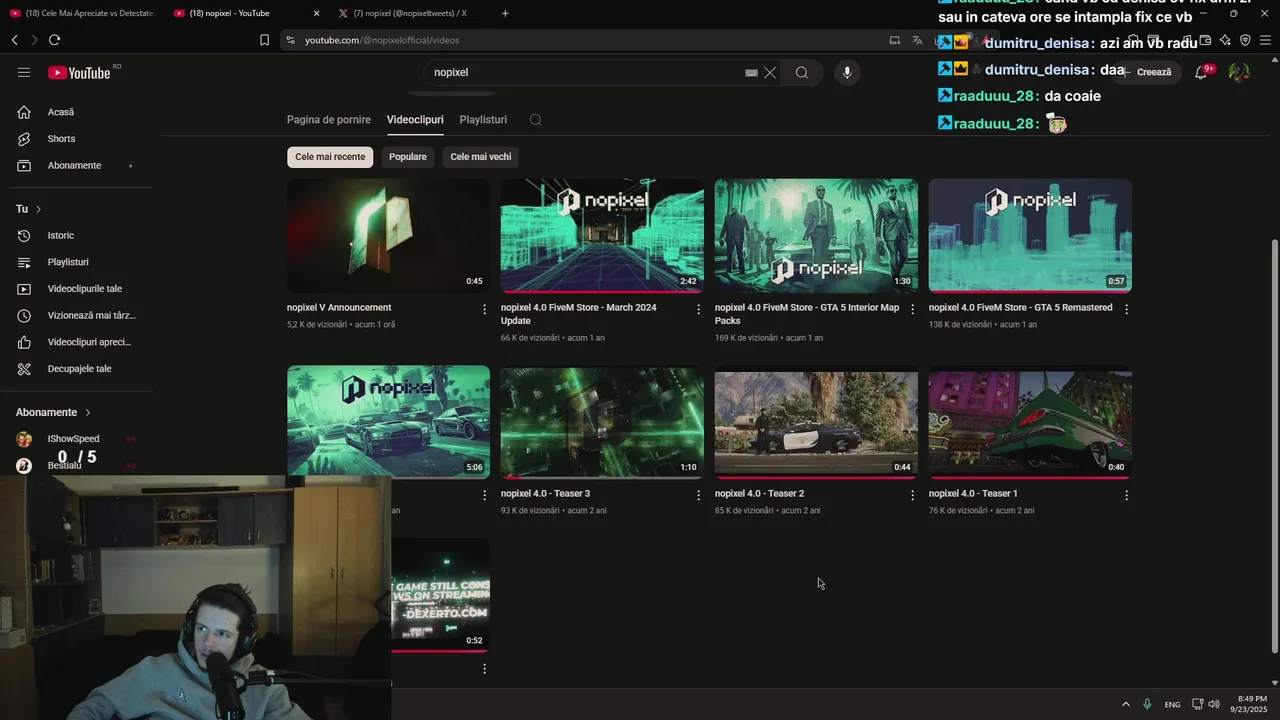Select the Cele mai recente filter
The height and width of the screenshot is (720, 1280).
click(330, 157)
